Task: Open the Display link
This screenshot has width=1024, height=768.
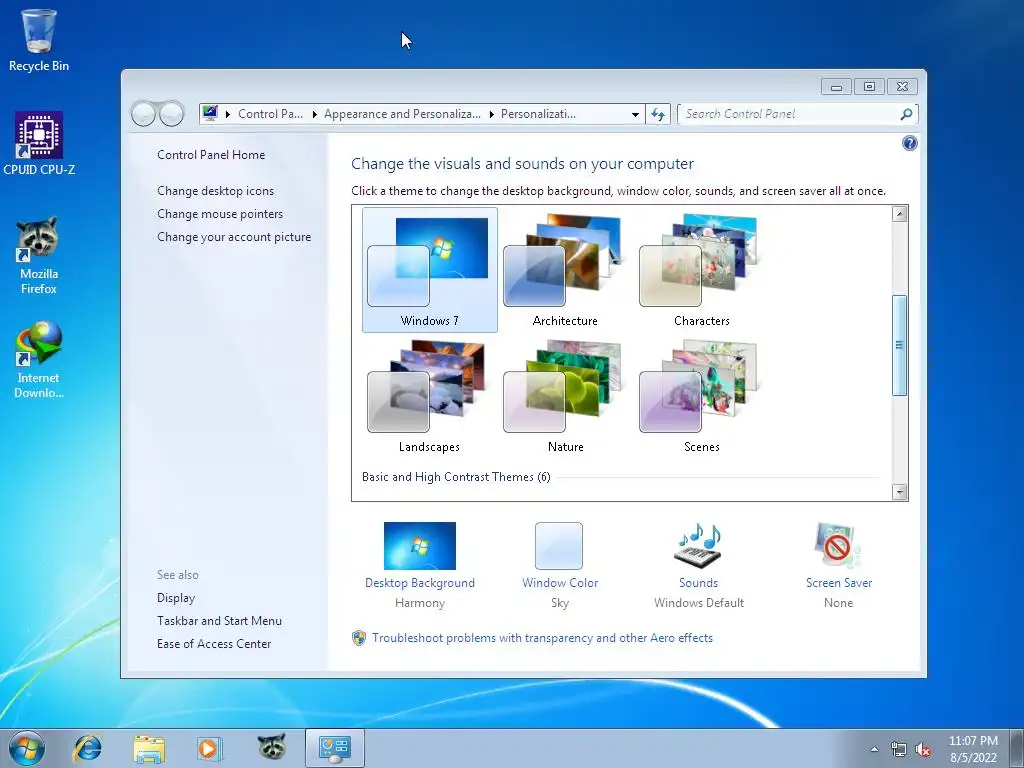Action: pyautogui.click(x=176, y=598)
